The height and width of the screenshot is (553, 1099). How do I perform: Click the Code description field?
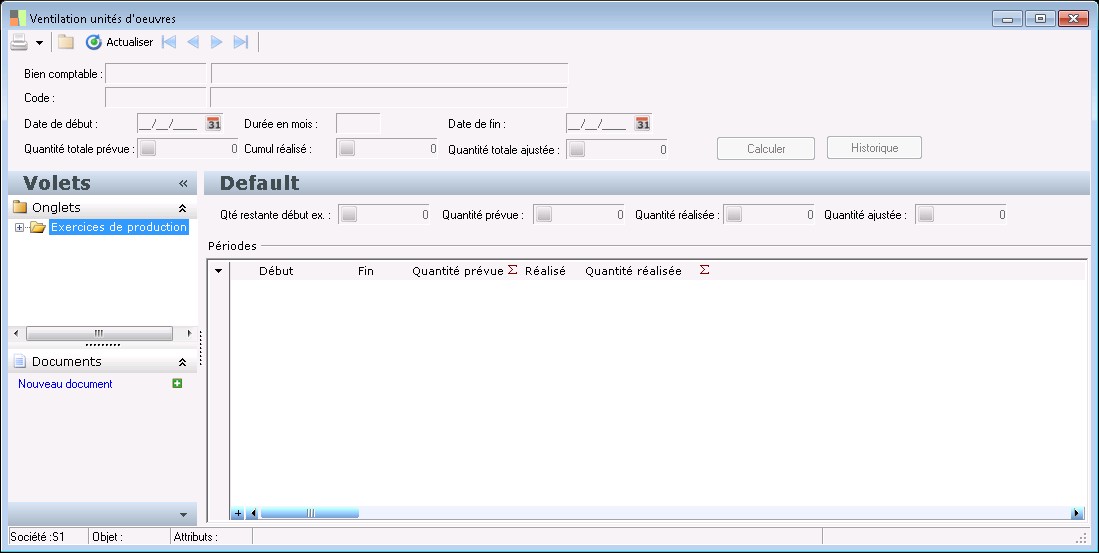389,97
